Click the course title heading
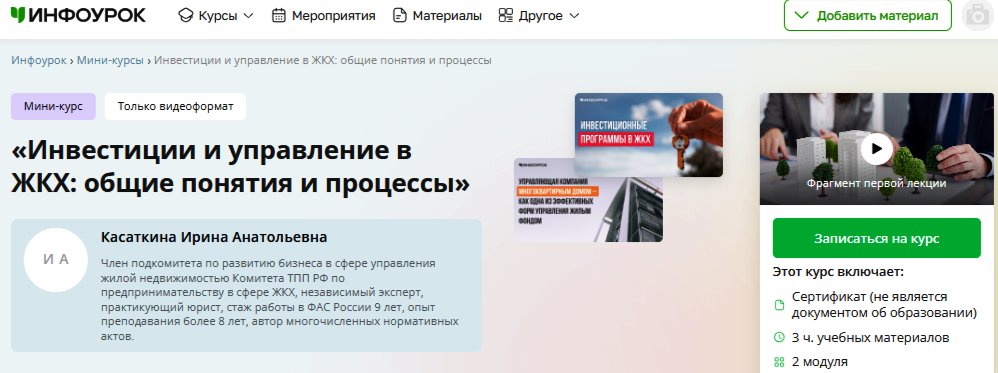Image resolution: width=998 pixels, height=373 pixels. [241, 167]
